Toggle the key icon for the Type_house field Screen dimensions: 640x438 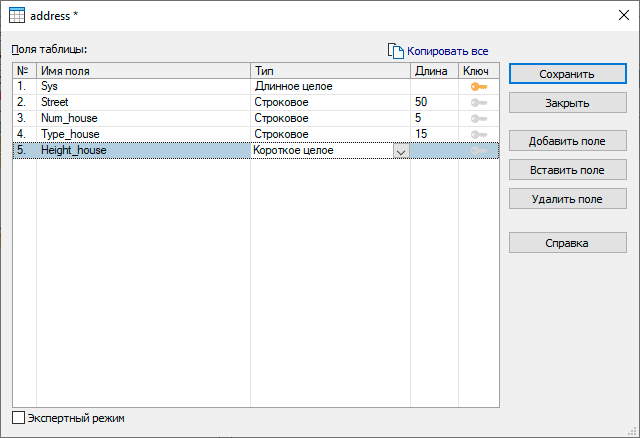(x=478, y=134)
